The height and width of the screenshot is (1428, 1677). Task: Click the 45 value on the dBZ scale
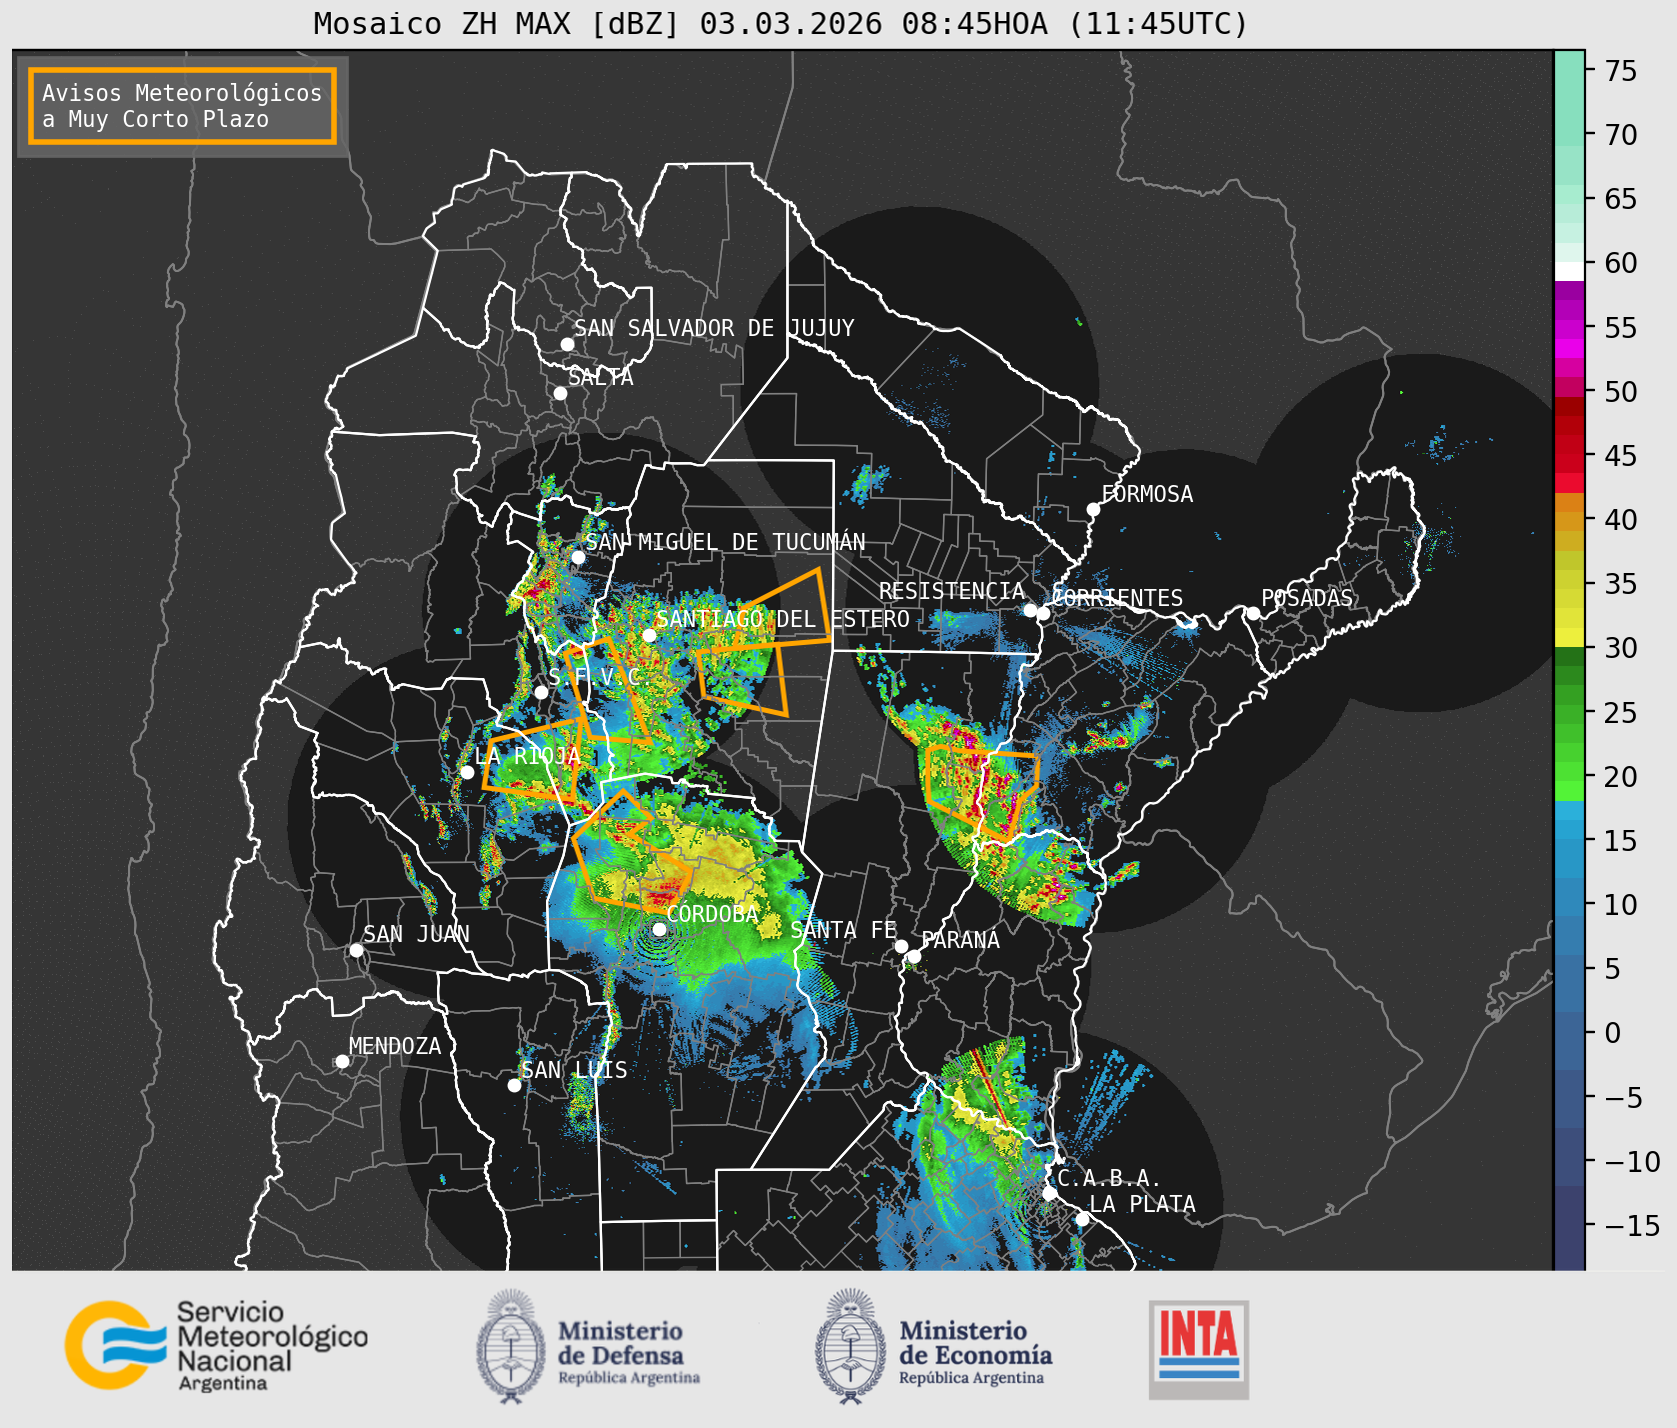coord(1621,456)
